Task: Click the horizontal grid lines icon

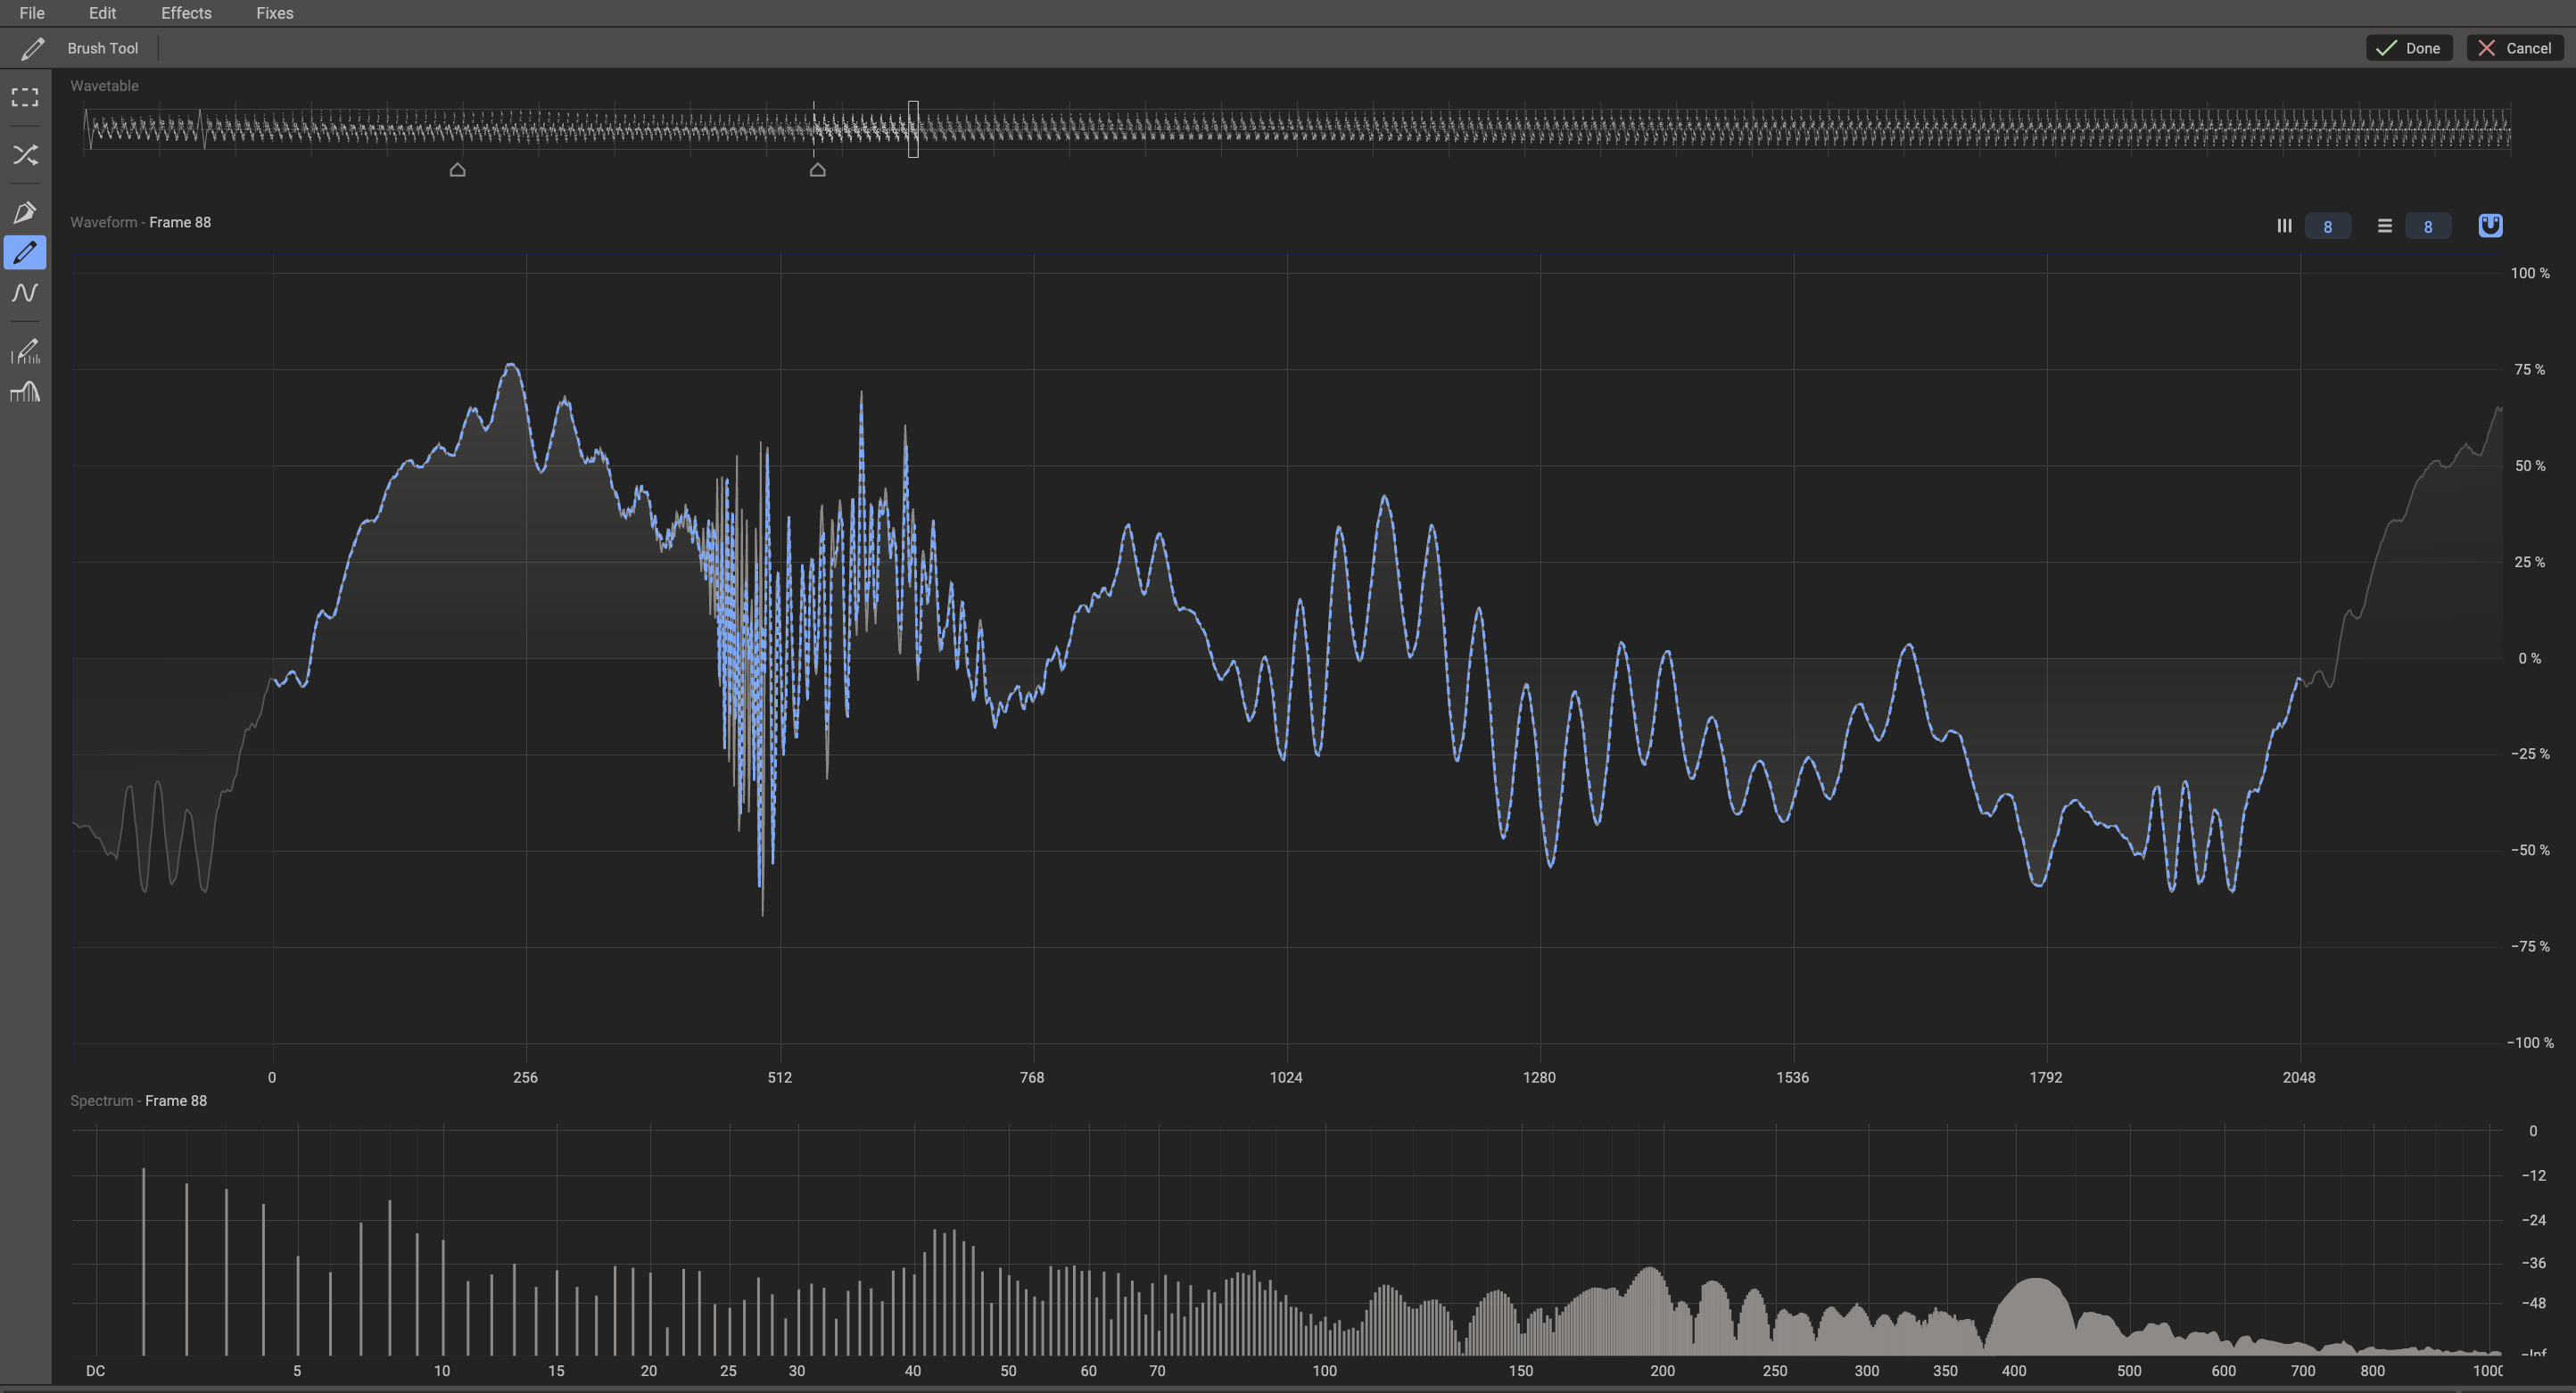Action: click(x=2384, y=226)
